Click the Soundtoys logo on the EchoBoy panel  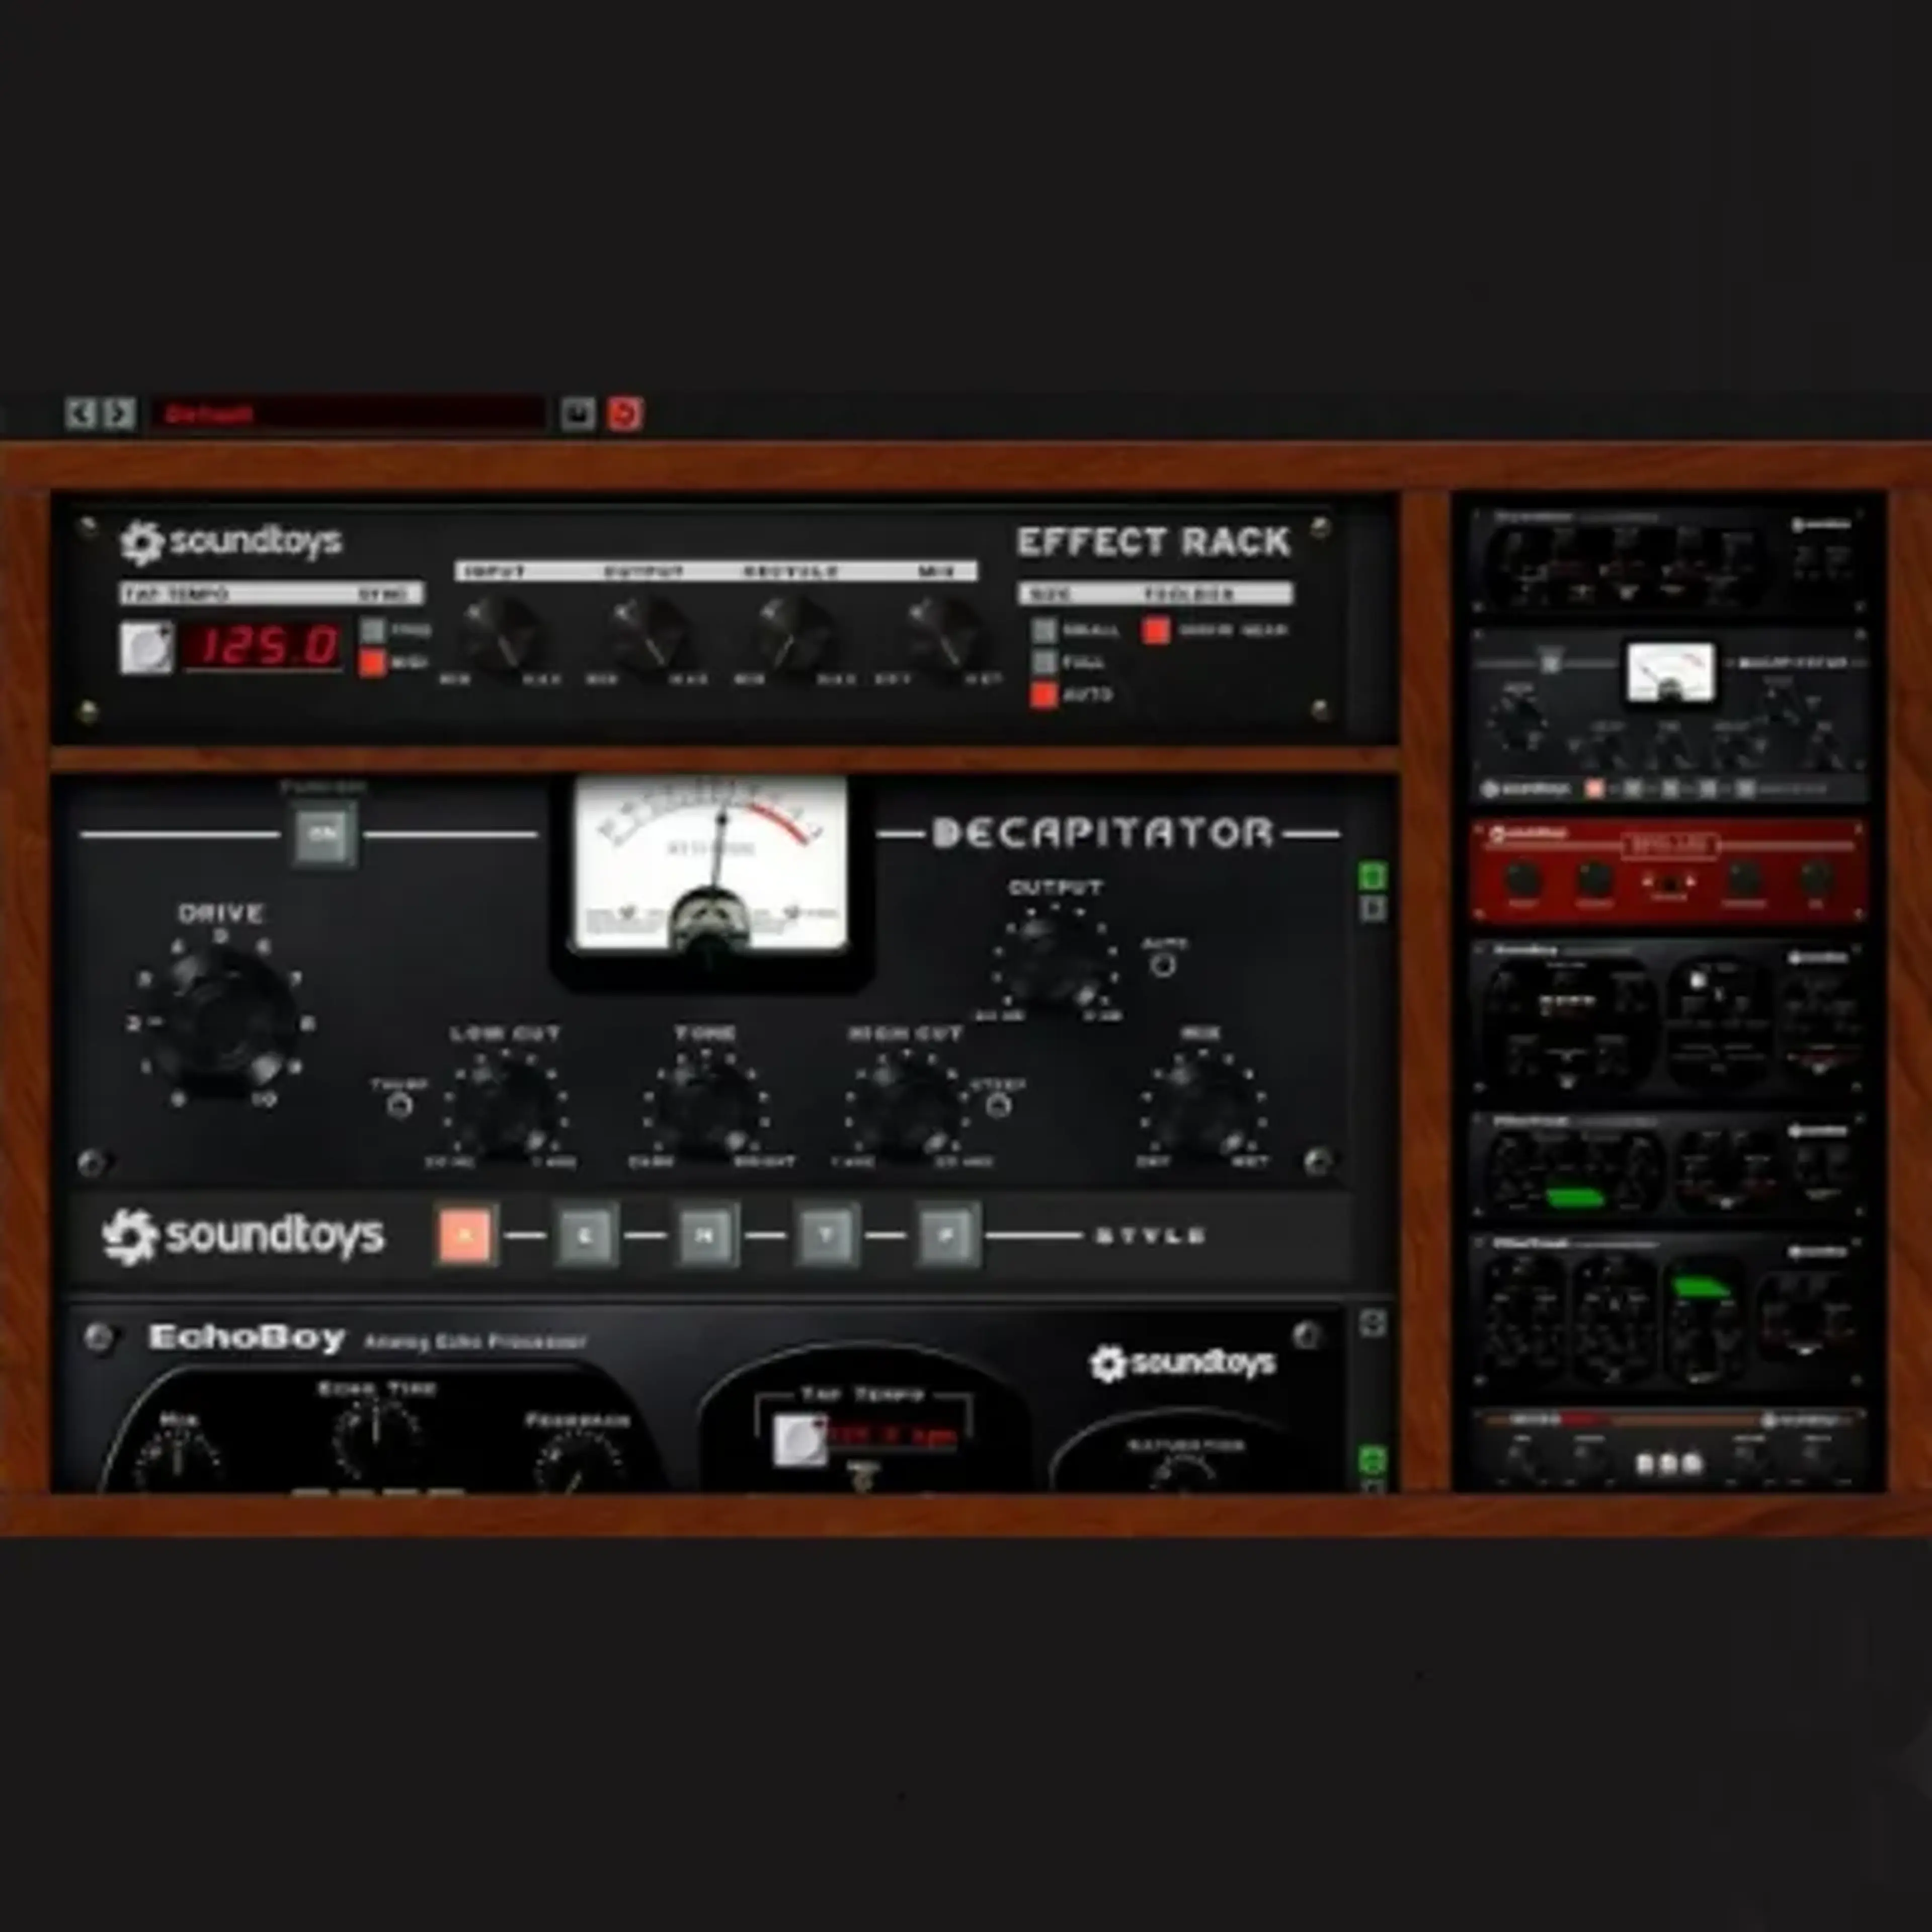(1182, 1363)
